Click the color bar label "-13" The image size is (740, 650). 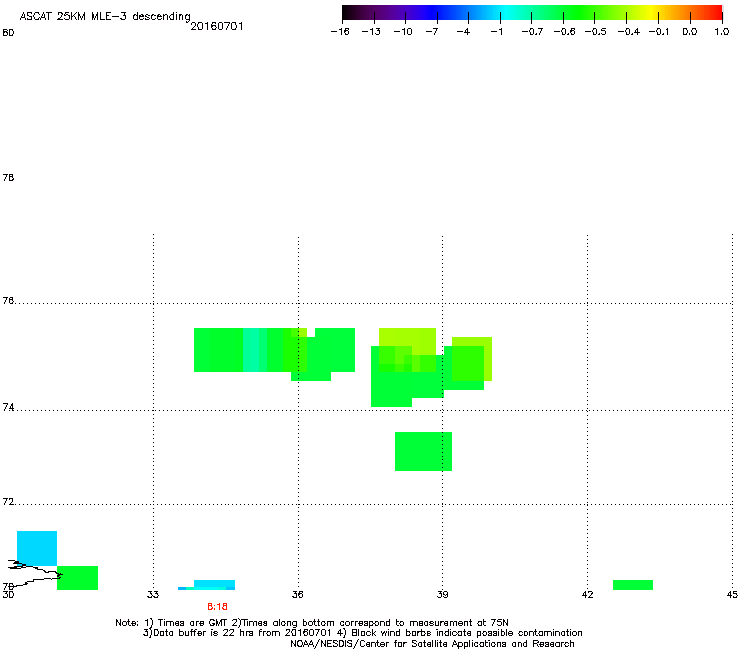(371, 32)
